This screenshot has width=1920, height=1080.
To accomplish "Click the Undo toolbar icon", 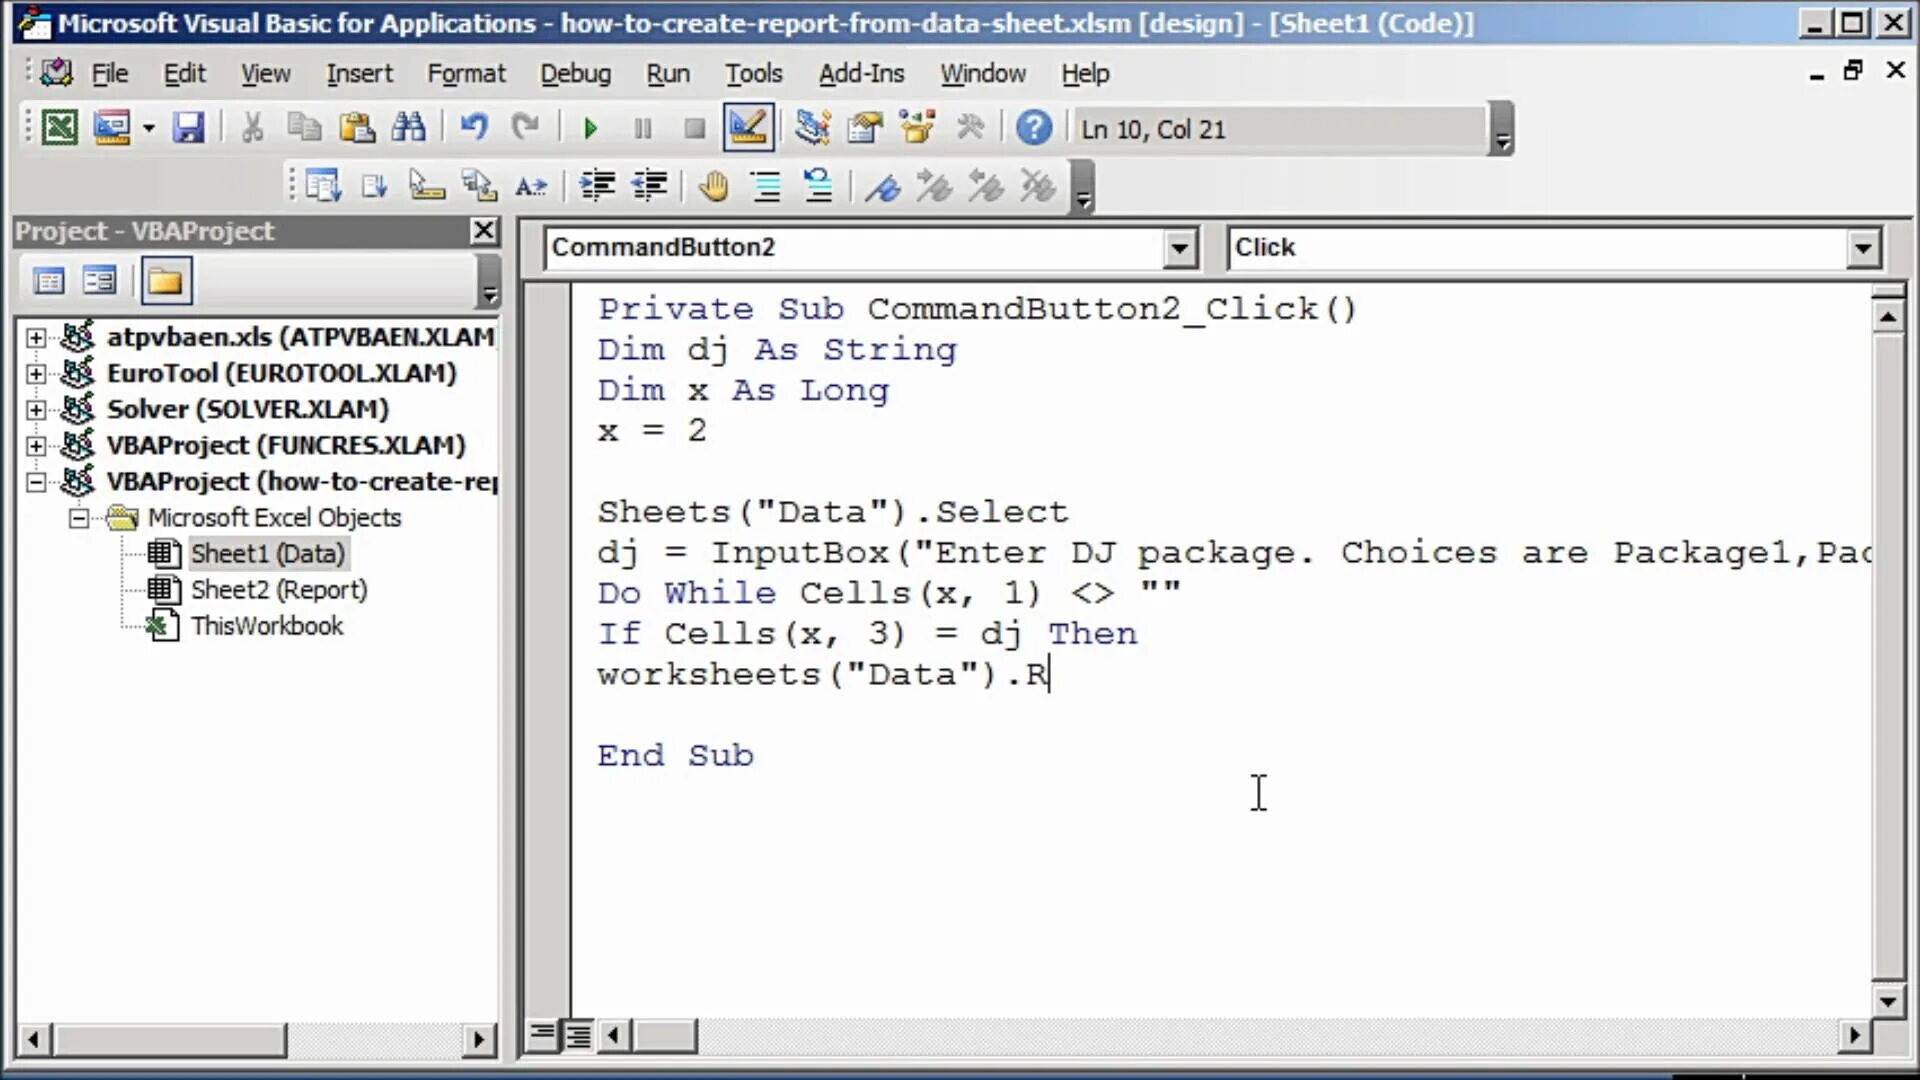I will 473,128.
